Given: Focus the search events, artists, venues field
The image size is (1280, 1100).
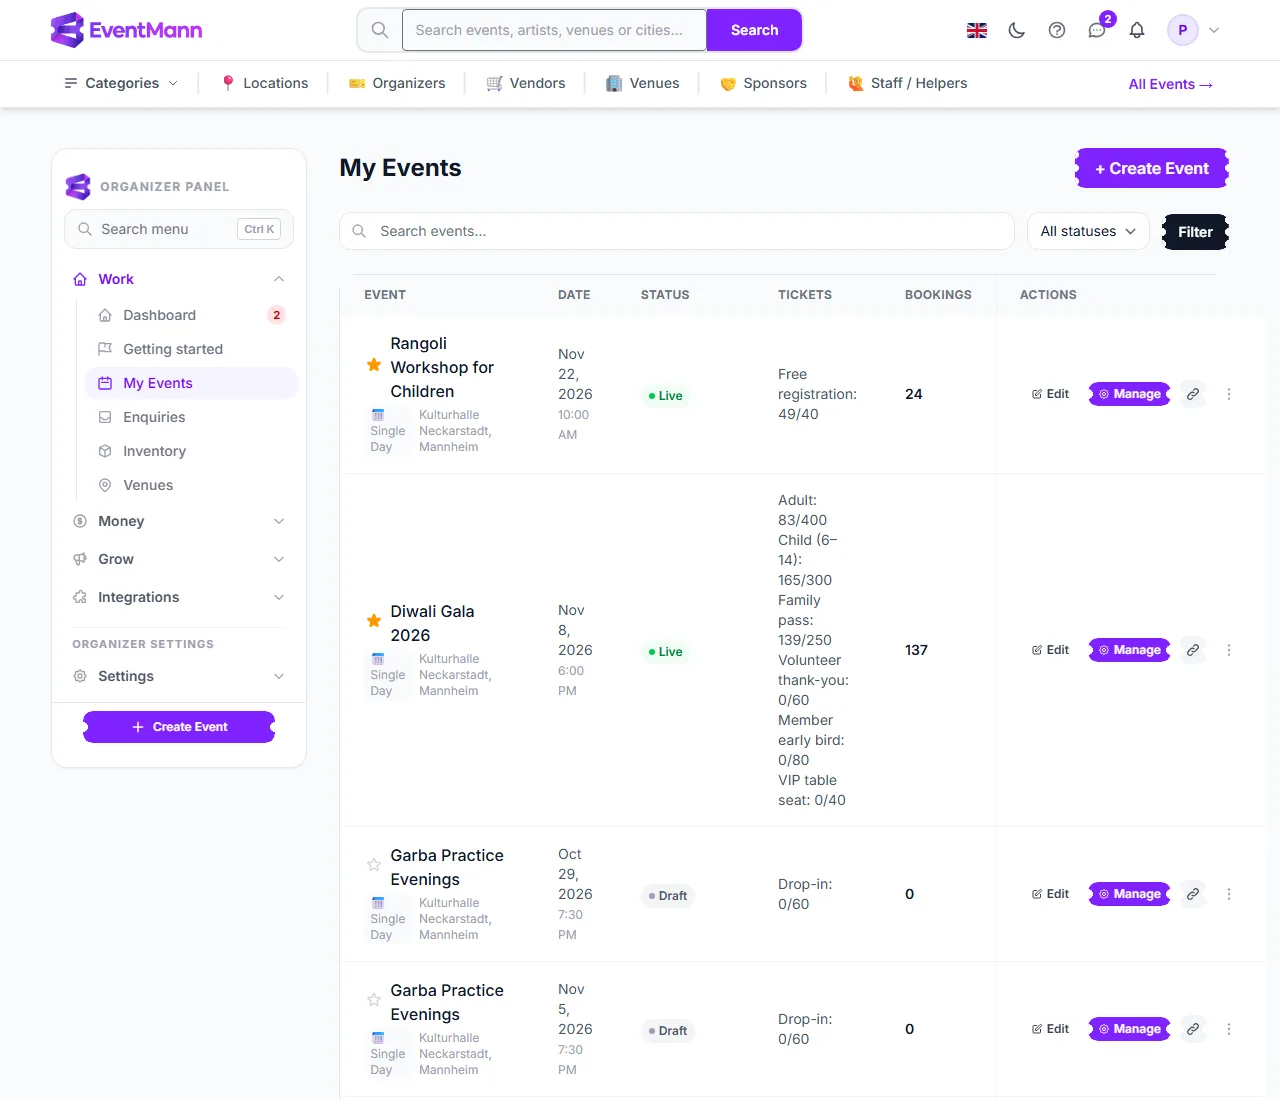Looking at the screenshot, I should (555, 30).
